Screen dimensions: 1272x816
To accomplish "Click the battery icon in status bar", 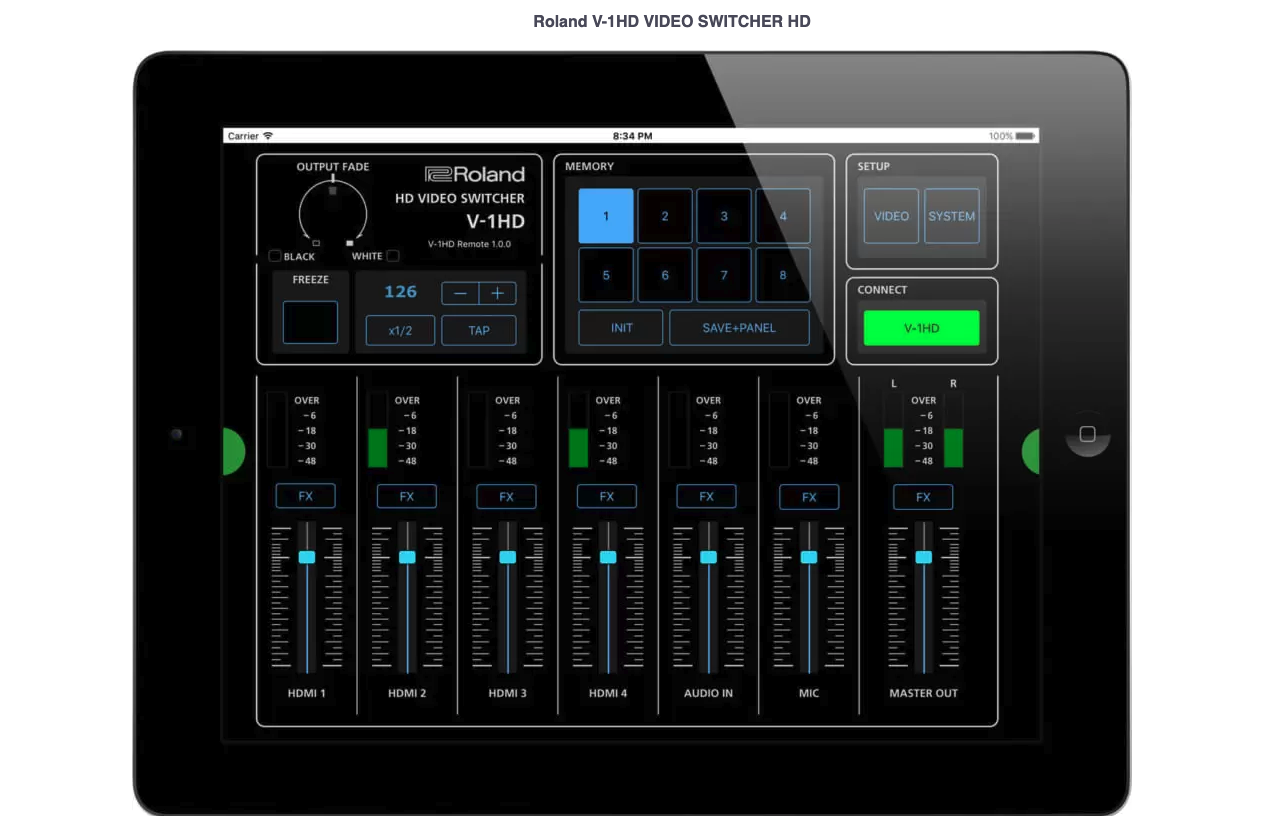I will [x=1026, y=136].
